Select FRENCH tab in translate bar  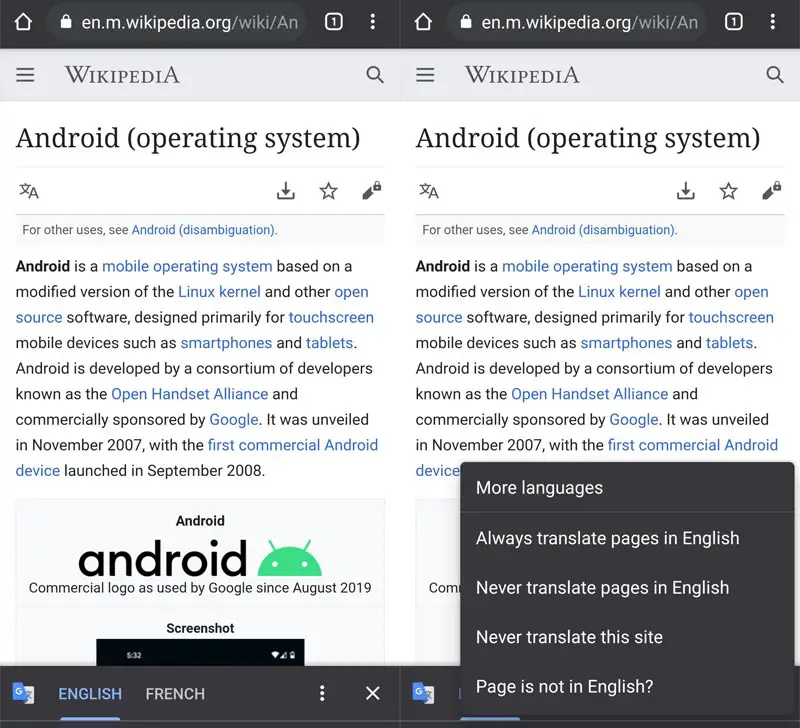(175, 694)
